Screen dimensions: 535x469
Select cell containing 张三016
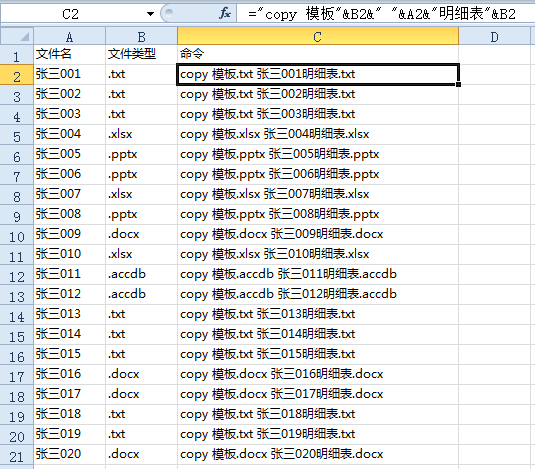pos(69,374)
